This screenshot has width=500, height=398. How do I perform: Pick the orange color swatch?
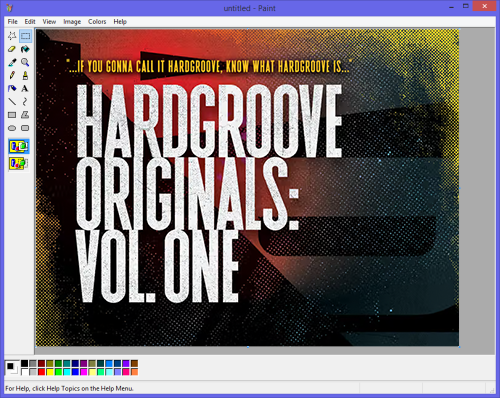[134, 372]
